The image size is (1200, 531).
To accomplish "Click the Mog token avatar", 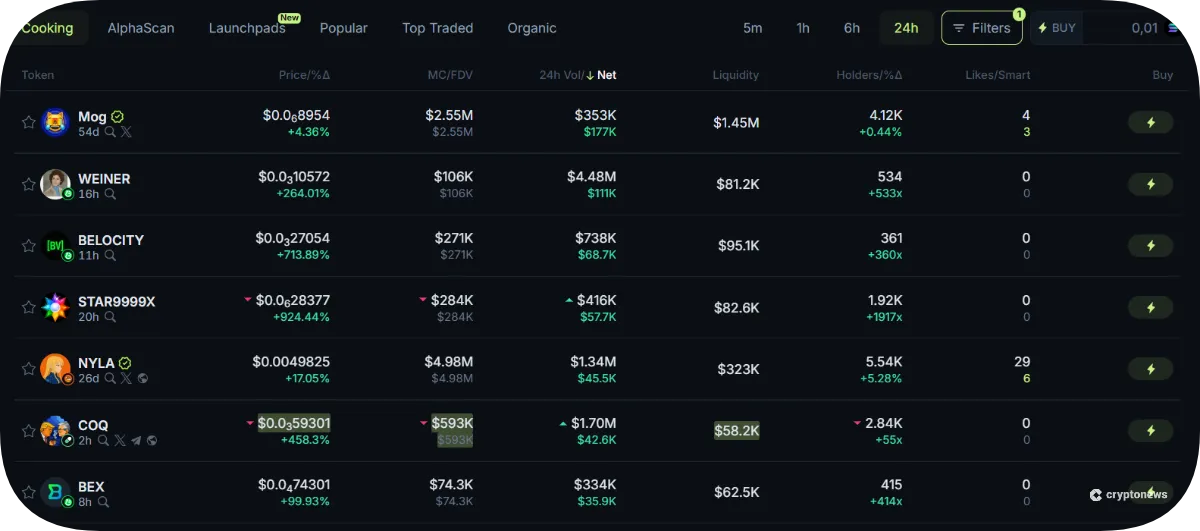I will [55, 122].
